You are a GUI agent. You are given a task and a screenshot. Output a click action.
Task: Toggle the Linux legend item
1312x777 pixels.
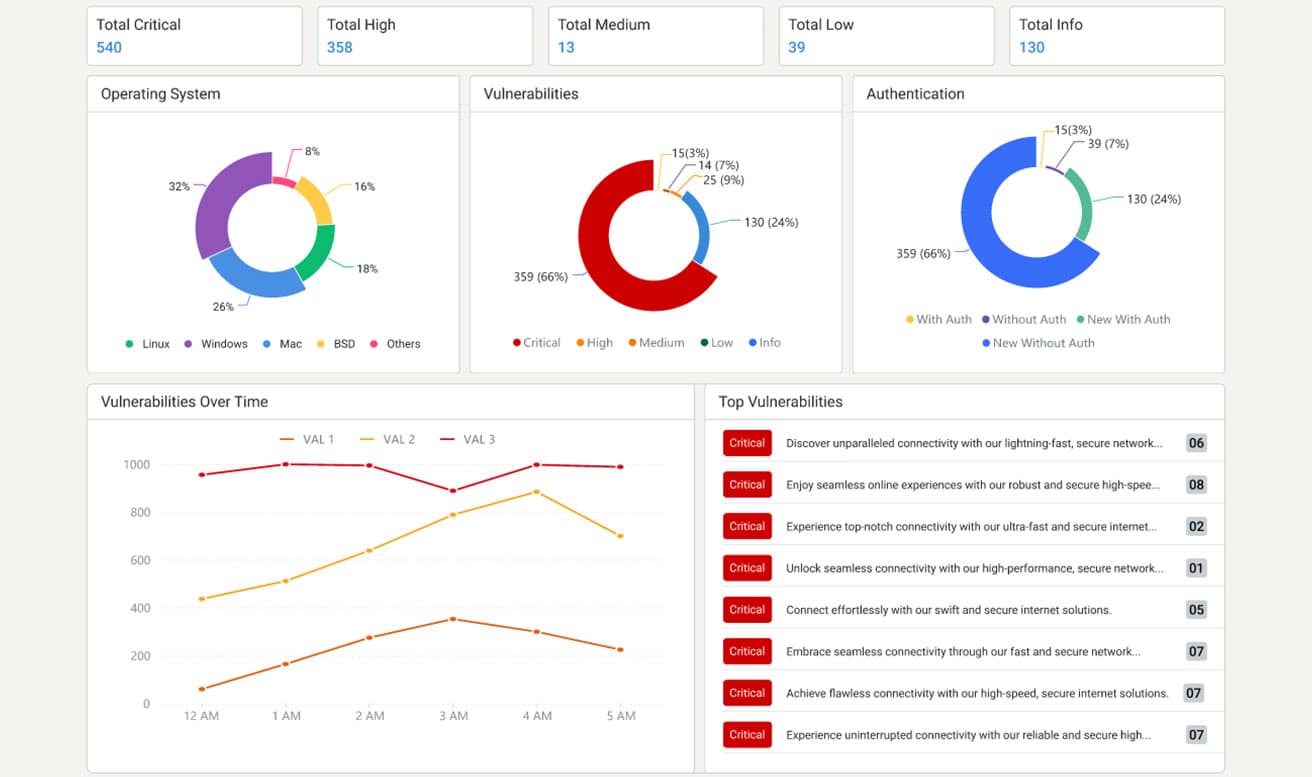point(148,344)
